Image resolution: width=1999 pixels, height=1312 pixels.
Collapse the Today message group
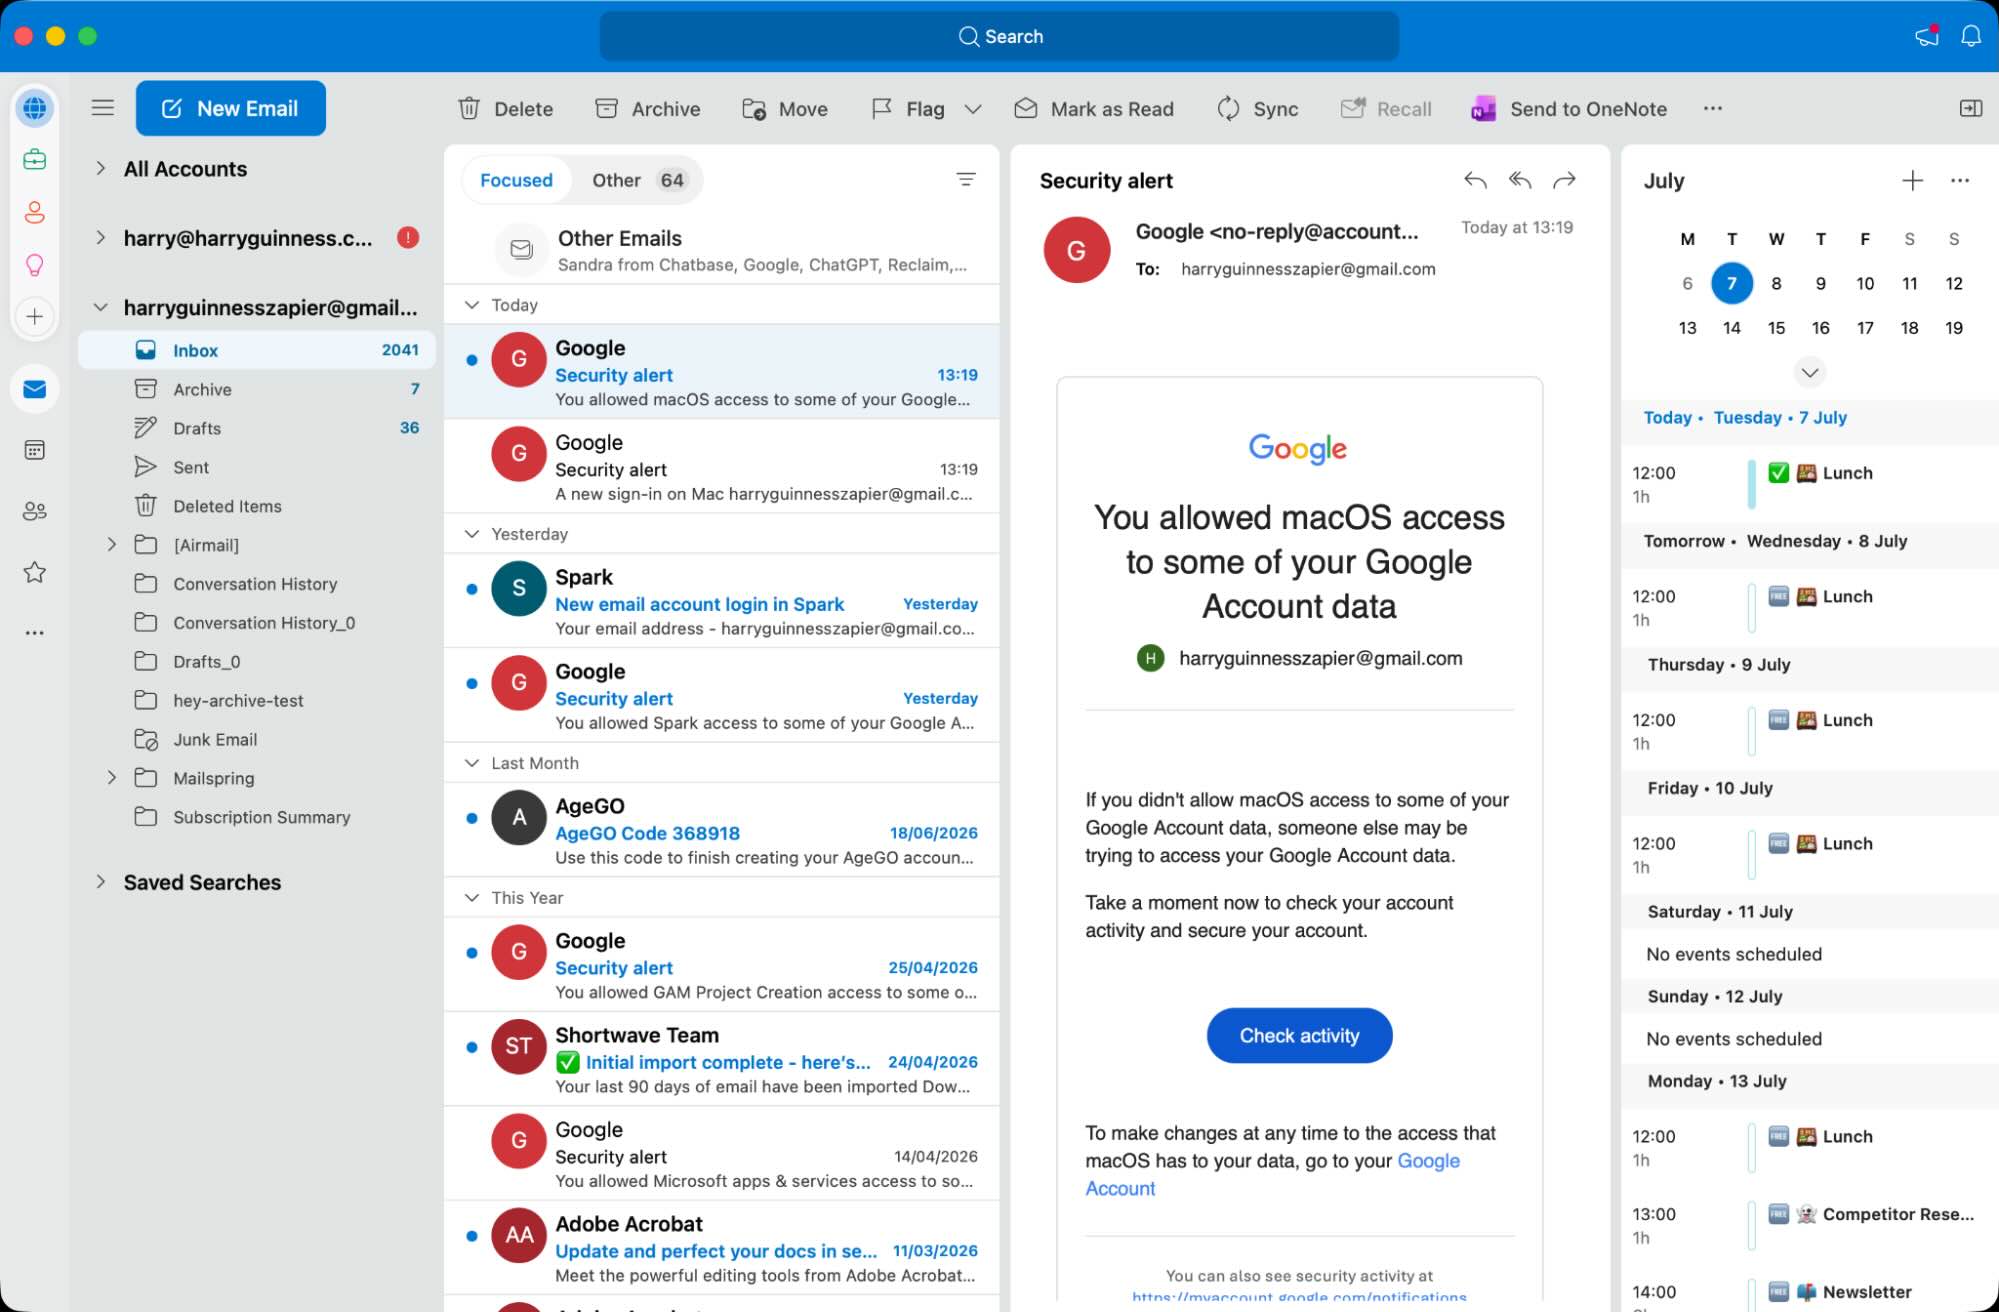472,305
